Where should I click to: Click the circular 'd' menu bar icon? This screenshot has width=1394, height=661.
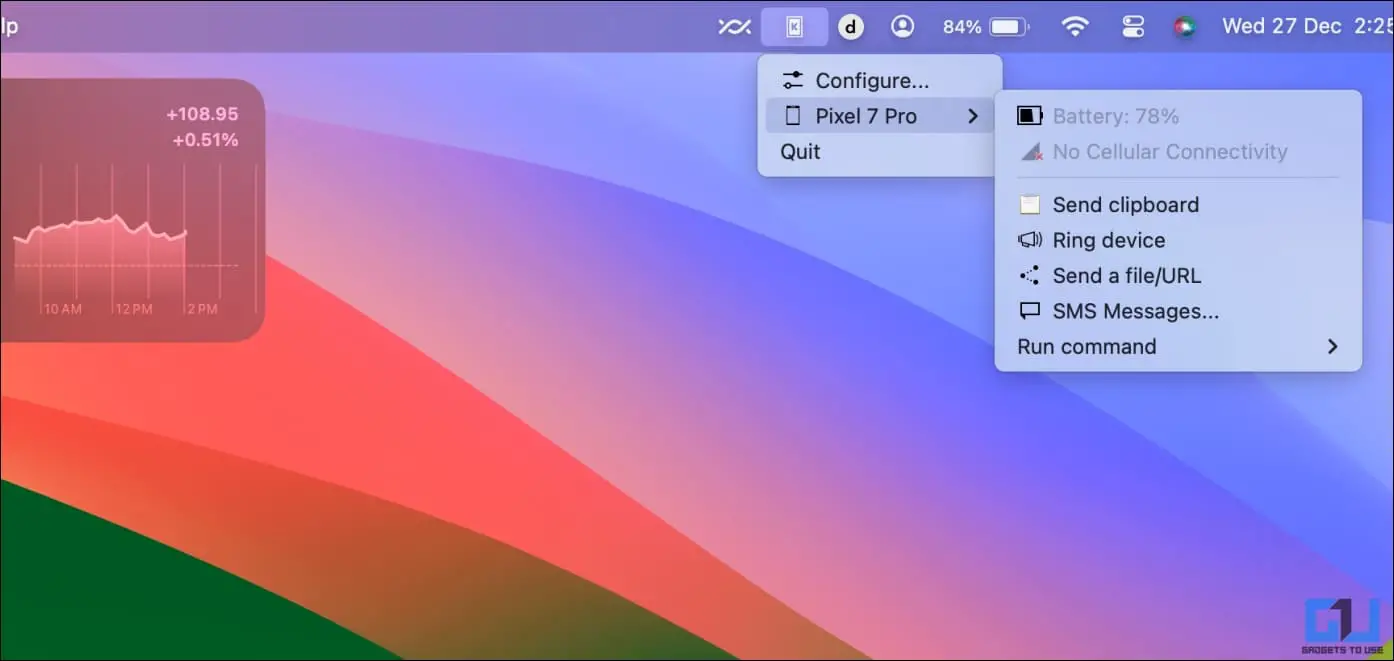click(850, 27)
